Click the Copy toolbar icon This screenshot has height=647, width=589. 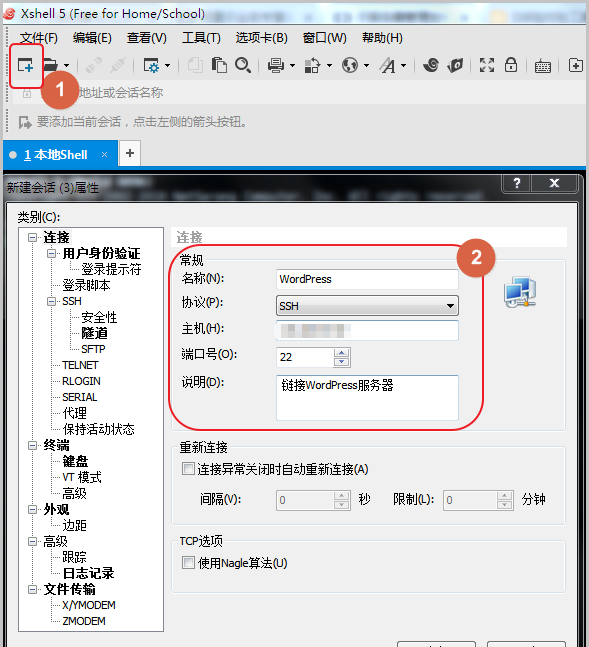pyautogui.click(x=195, y=65)
